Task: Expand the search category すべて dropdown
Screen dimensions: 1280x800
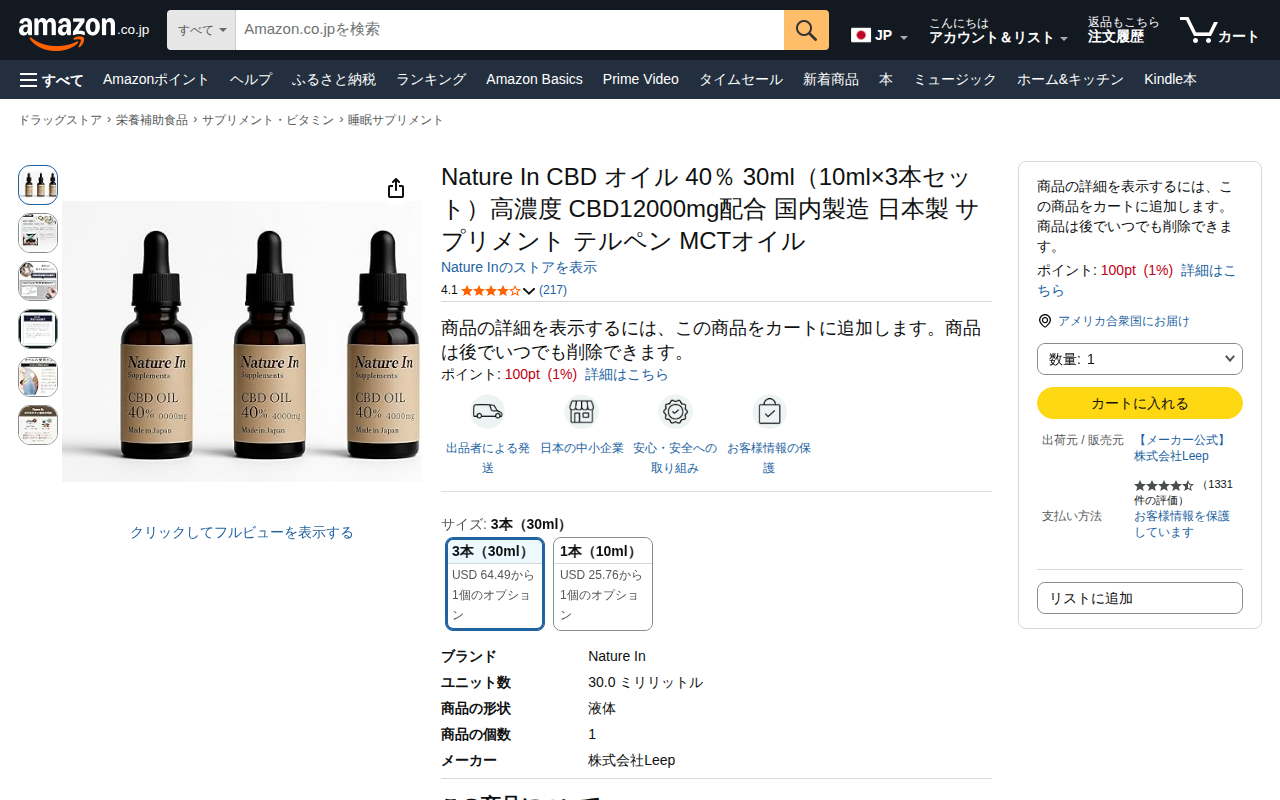Action: (201, 30)
